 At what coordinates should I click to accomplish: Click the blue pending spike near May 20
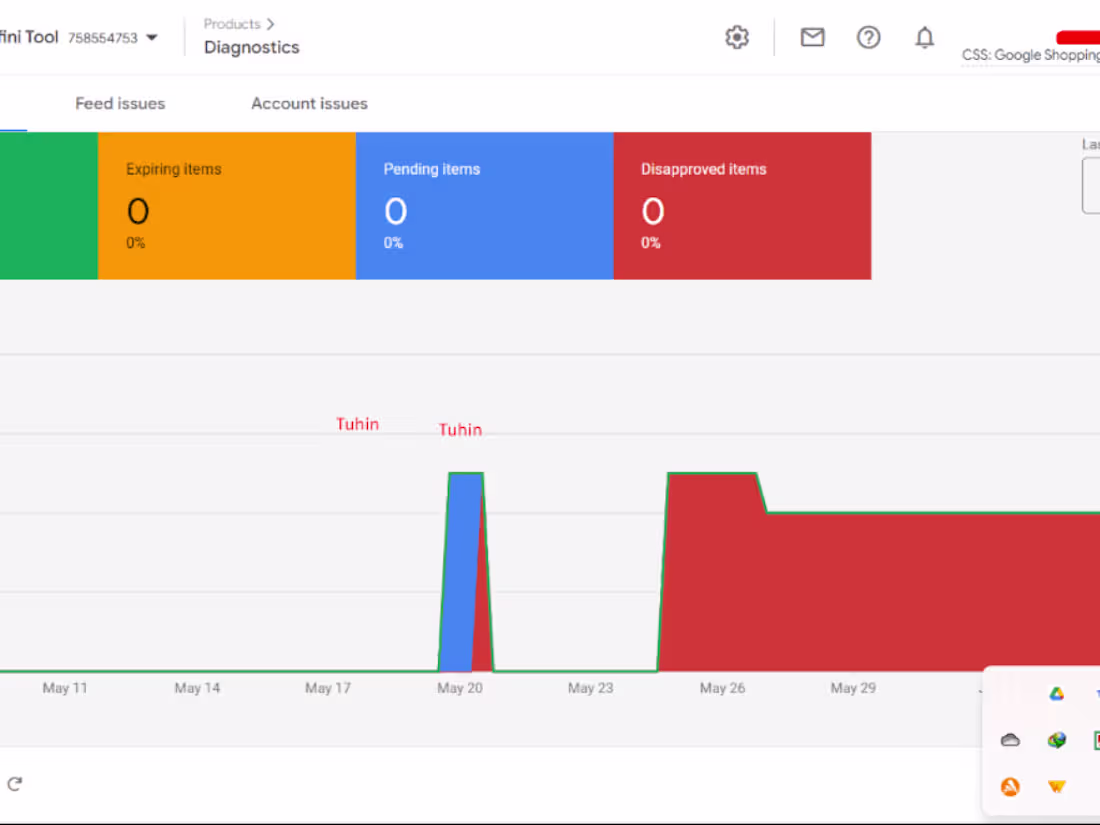coord(460,572)
